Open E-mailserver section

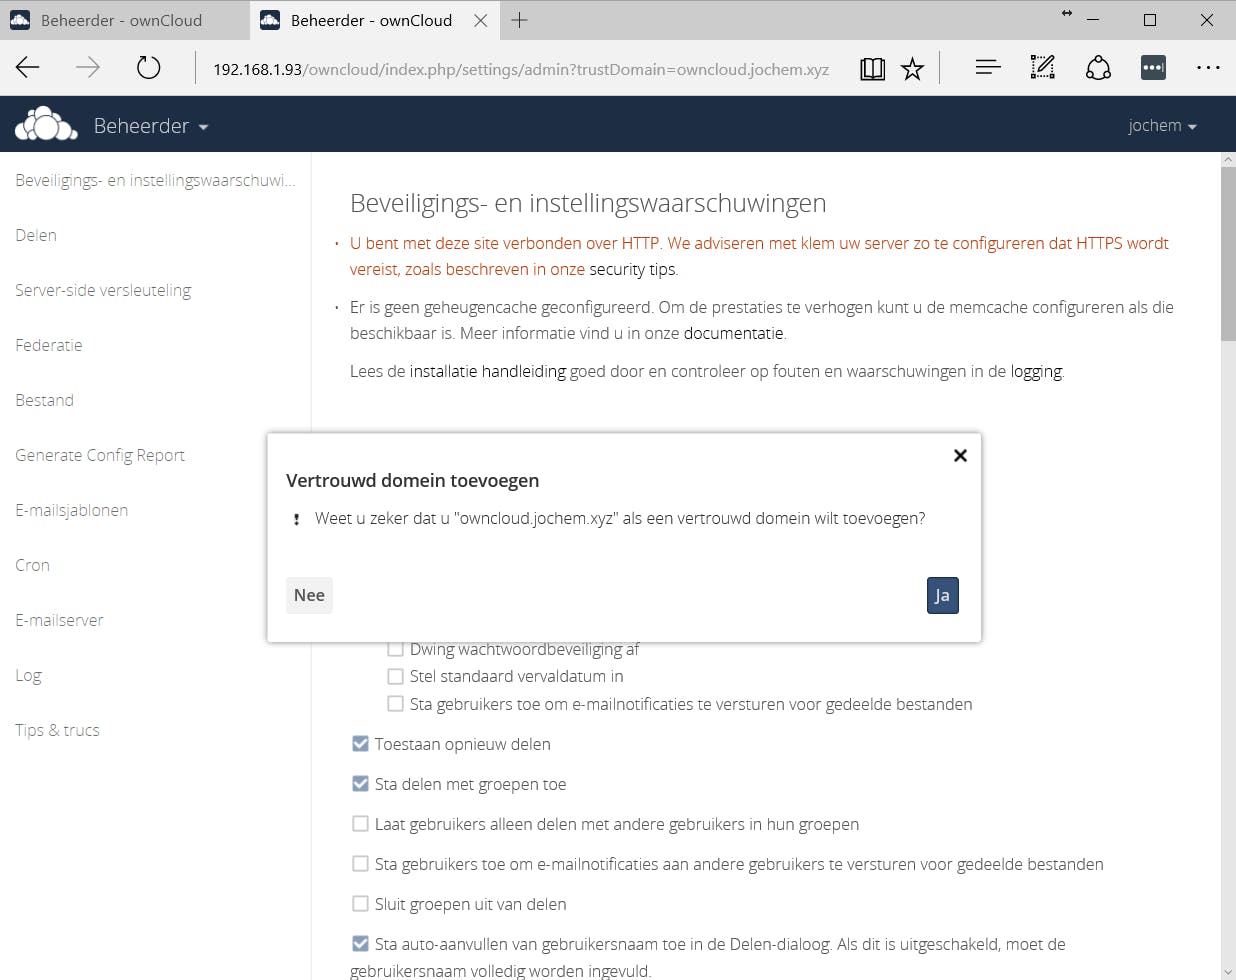pyautogui.click(x=60, y=620)
